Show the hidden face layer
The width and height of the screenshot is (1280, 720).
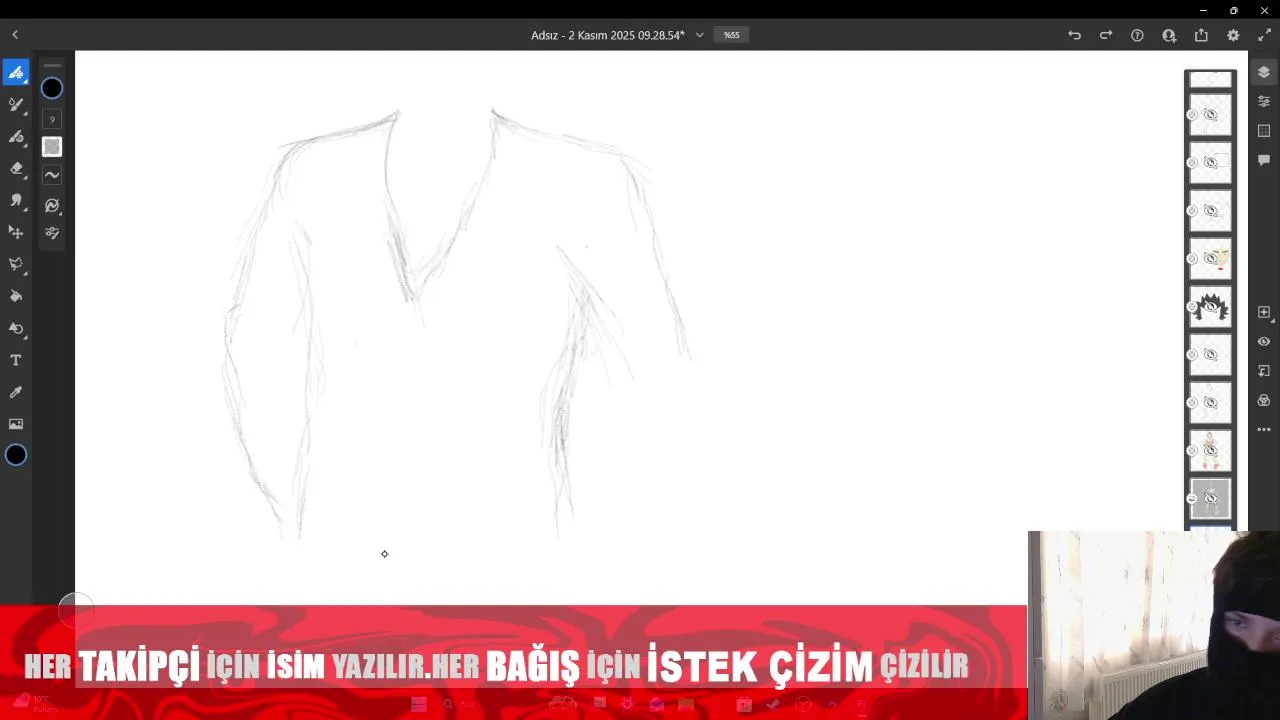(1211, 259)
